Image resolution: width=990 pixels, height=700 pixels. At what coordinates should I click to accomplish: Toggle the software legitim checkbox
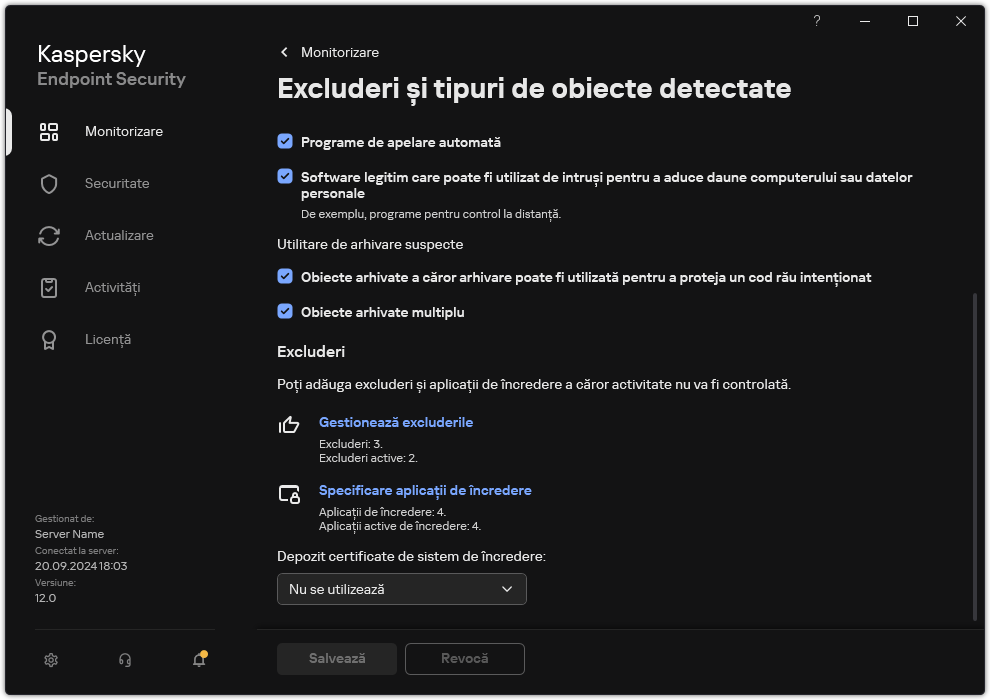pyautogui.click(x=285, y=177)
